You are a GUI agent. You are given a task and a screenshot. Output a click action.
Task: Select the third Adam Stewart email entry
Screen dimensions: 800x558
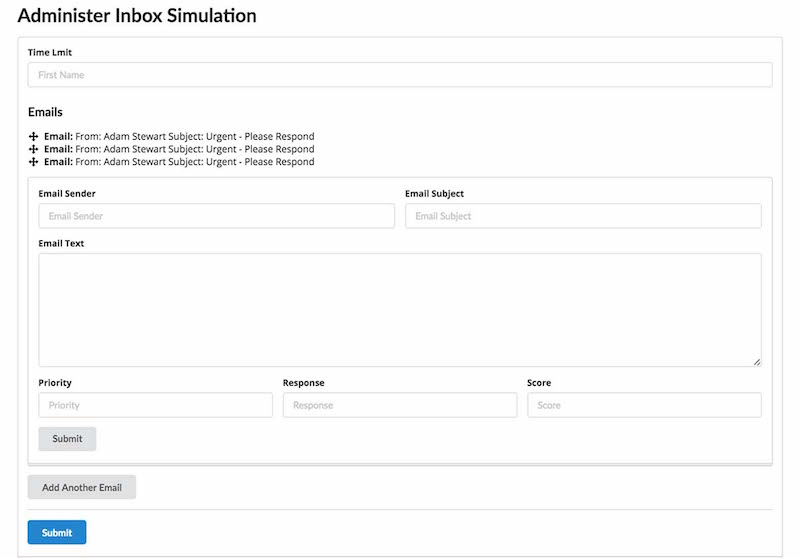click(x=179, y=162)
